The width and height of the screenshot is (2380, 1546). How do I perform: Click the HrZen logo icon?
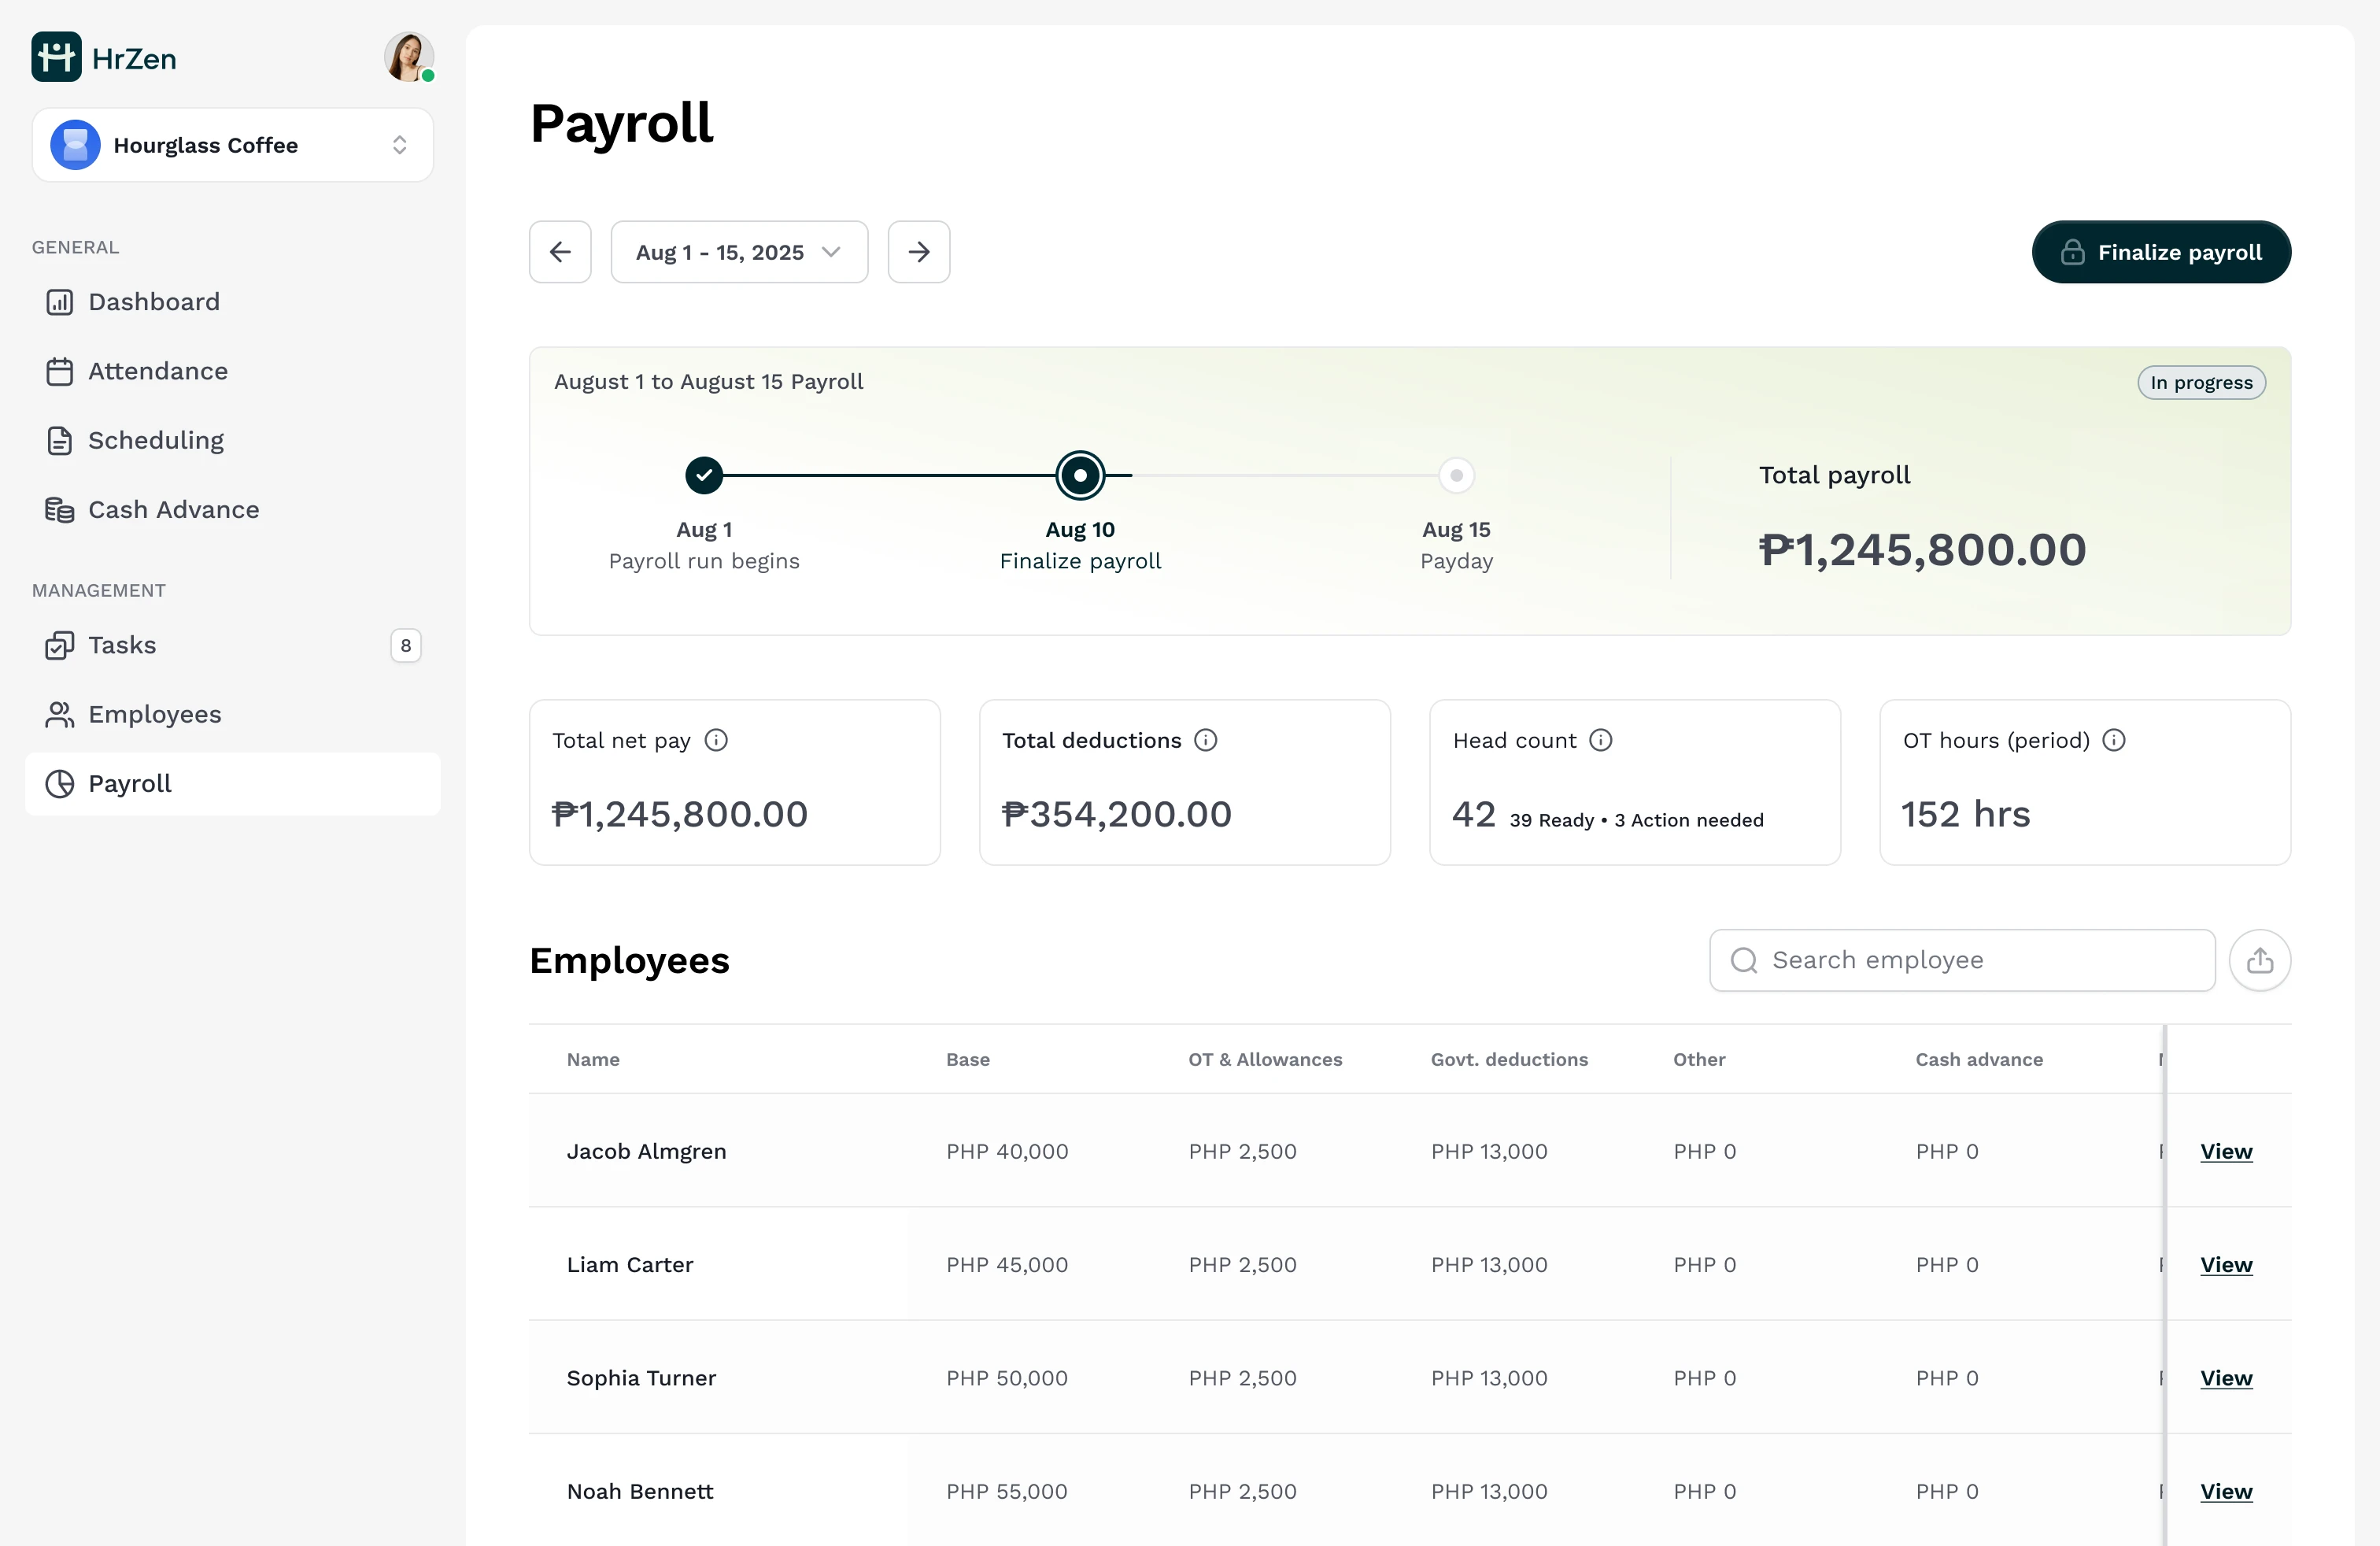(56, 57)
